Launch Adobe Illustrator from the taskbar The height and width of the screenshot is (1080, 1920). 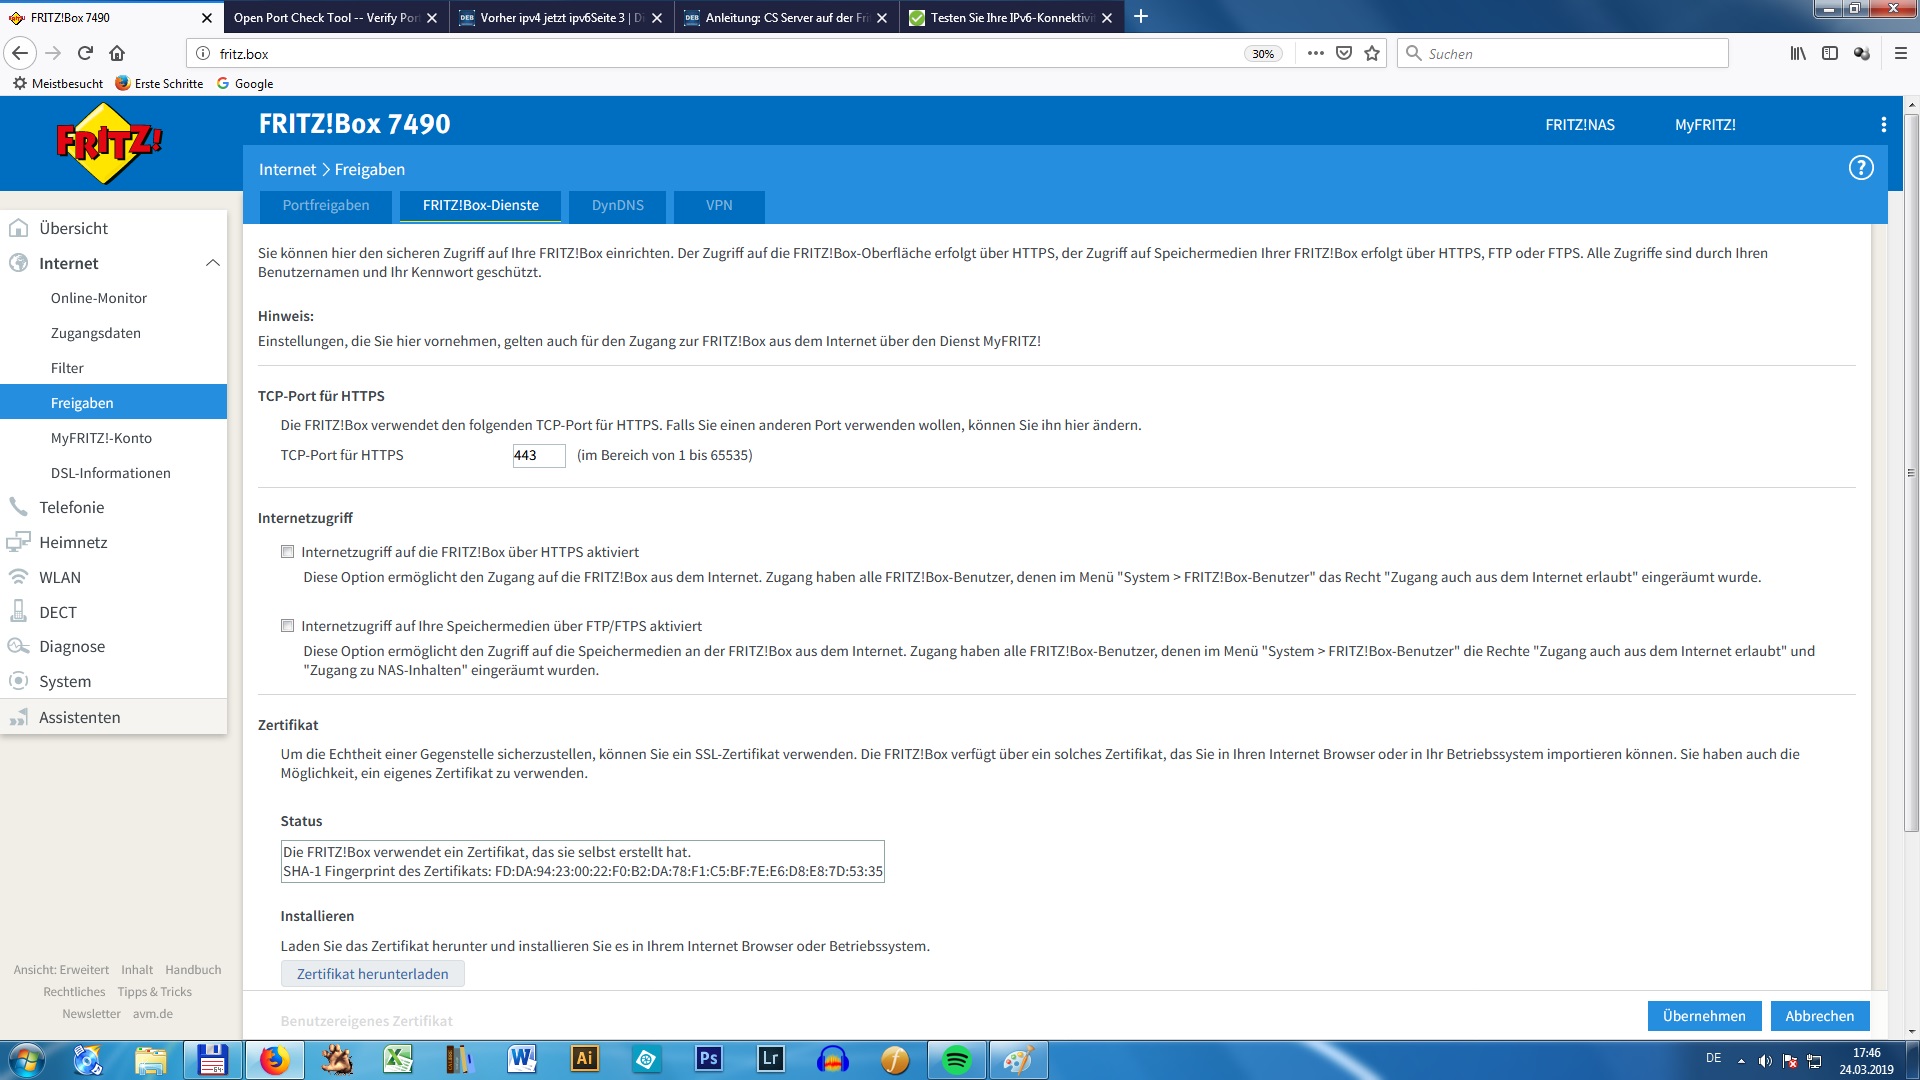click(x=584, y=1060)
